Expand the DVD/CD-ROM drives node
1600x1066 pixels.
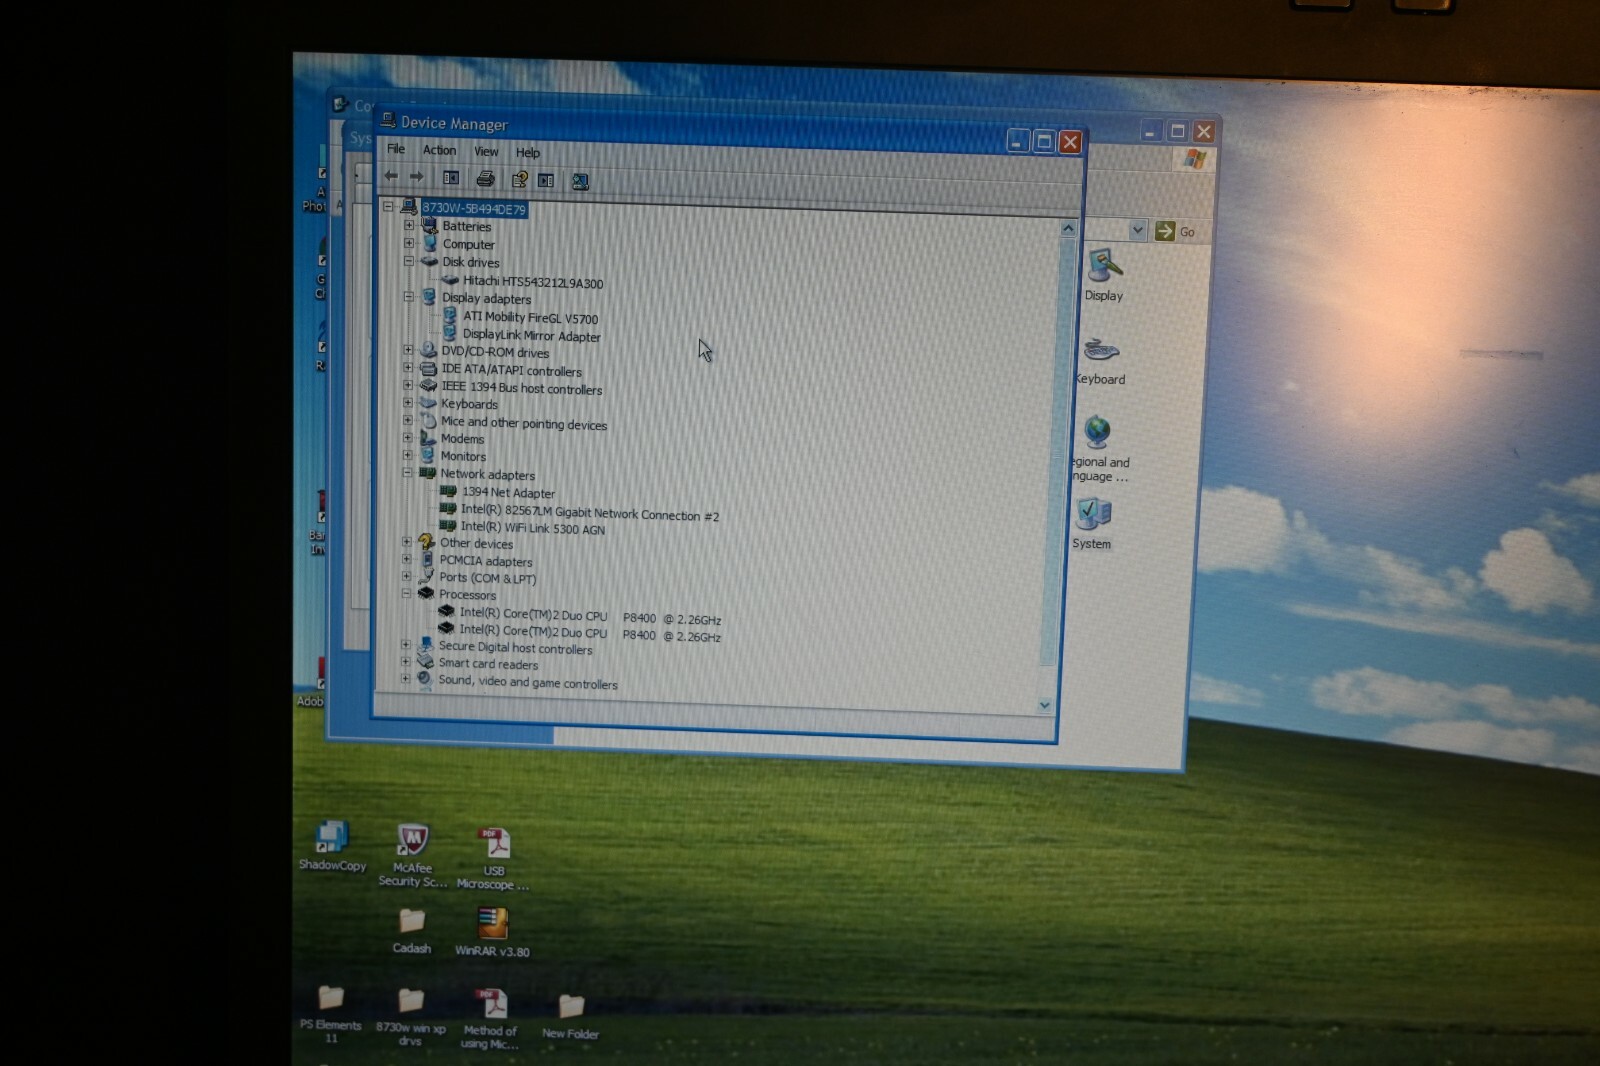coord(408,350)
